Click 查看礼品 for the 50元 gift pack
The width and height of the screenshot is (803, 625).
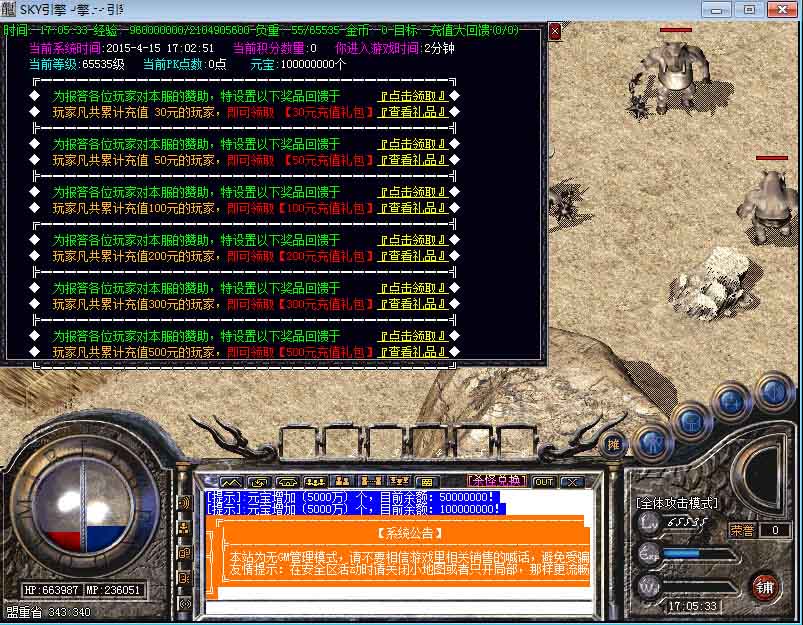[413, 160]
